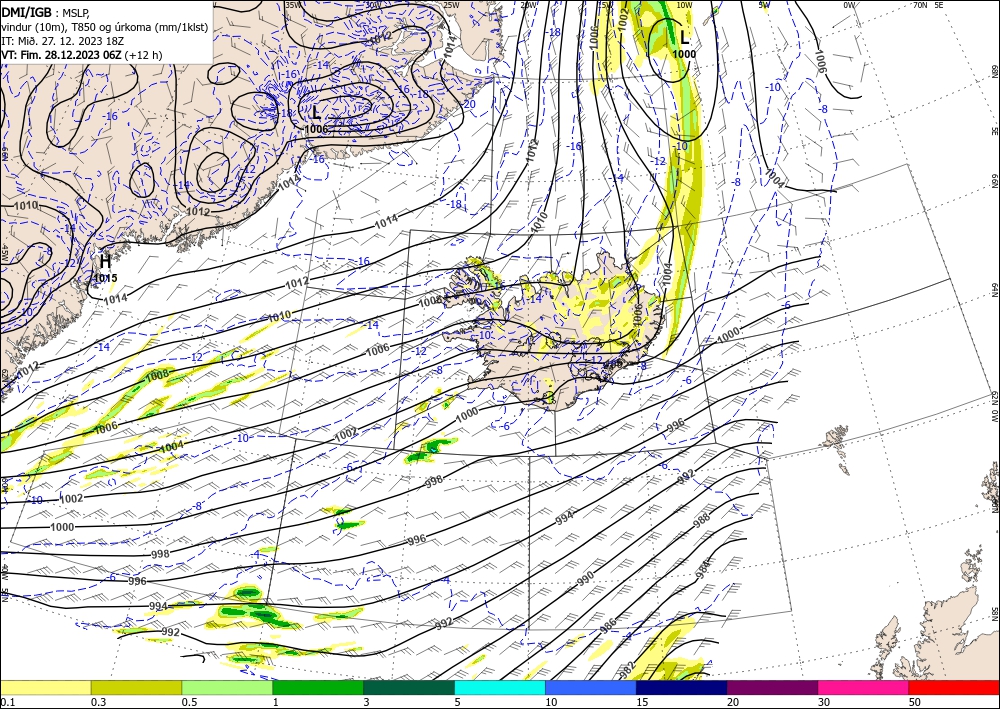Select the pink 30–50 legend color segment
This screenshot has height=709, width=1000.
point(864,687)
